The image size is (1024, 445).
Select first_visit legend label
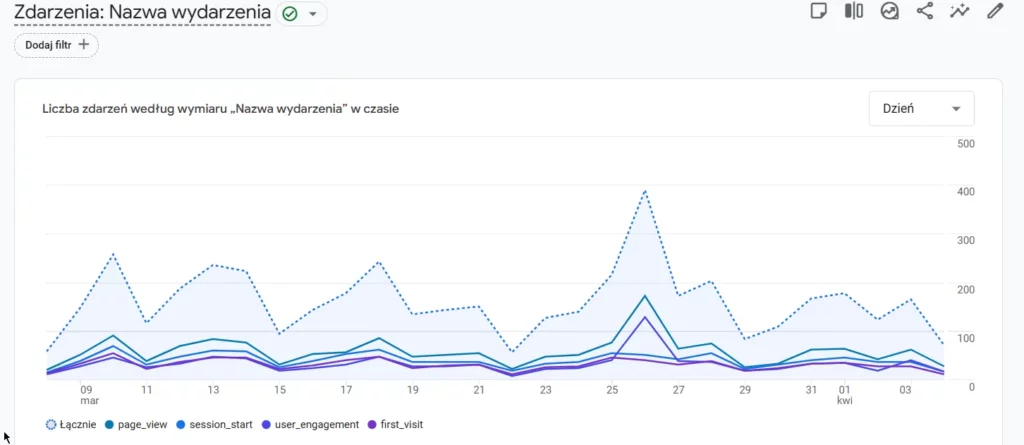point(401,424)
